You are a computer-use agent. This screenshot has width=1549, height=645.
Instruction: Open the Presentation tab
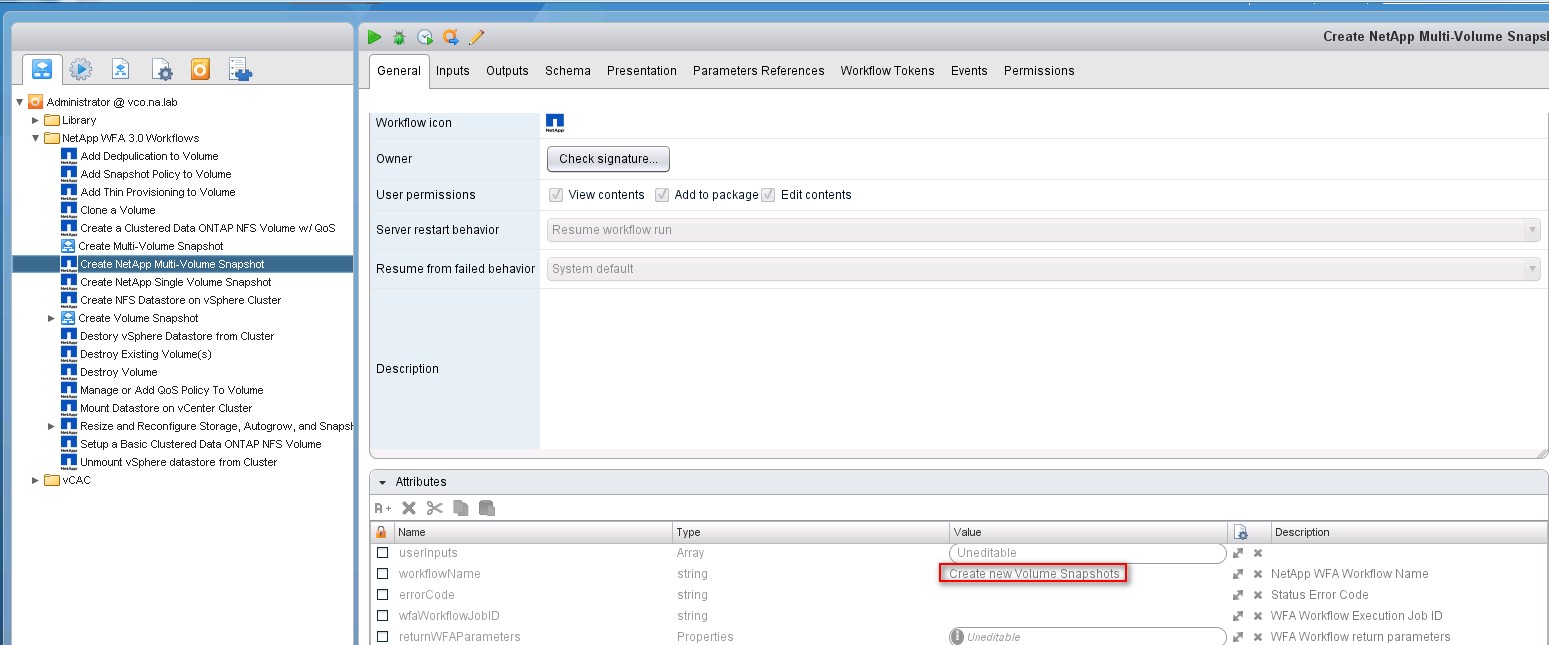[x=642, y=71]
